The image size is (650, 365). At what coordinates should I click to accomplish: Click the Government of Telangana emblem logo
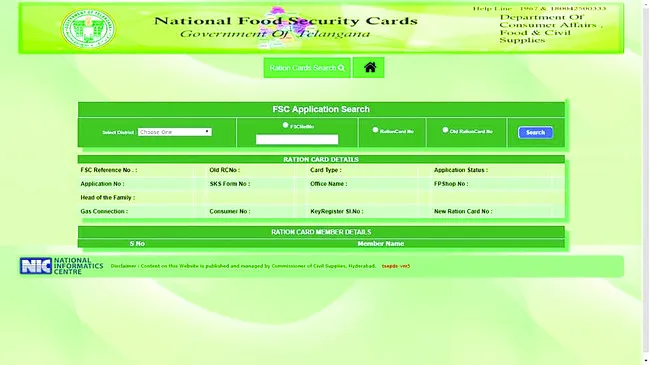tap(88, 29)
